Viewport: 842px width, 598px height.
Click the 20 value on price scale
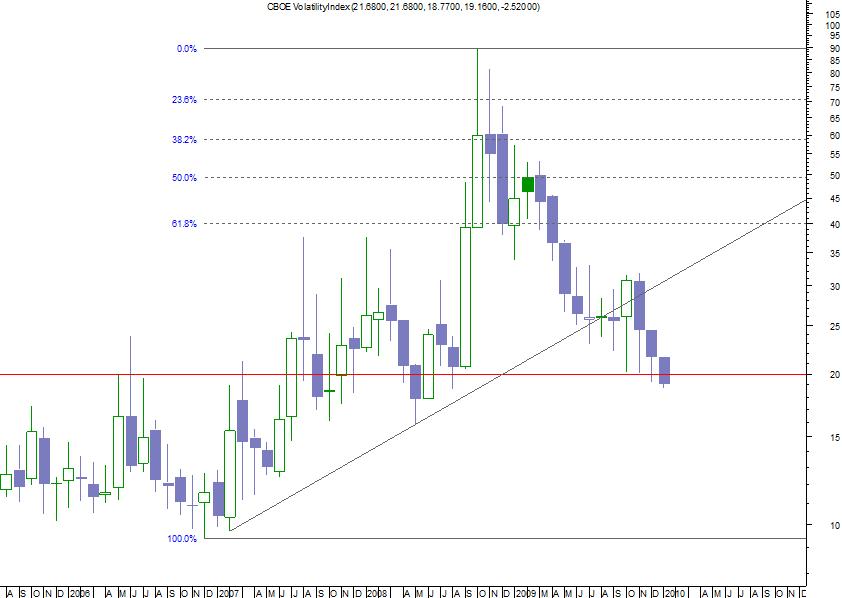pos(834,375)
